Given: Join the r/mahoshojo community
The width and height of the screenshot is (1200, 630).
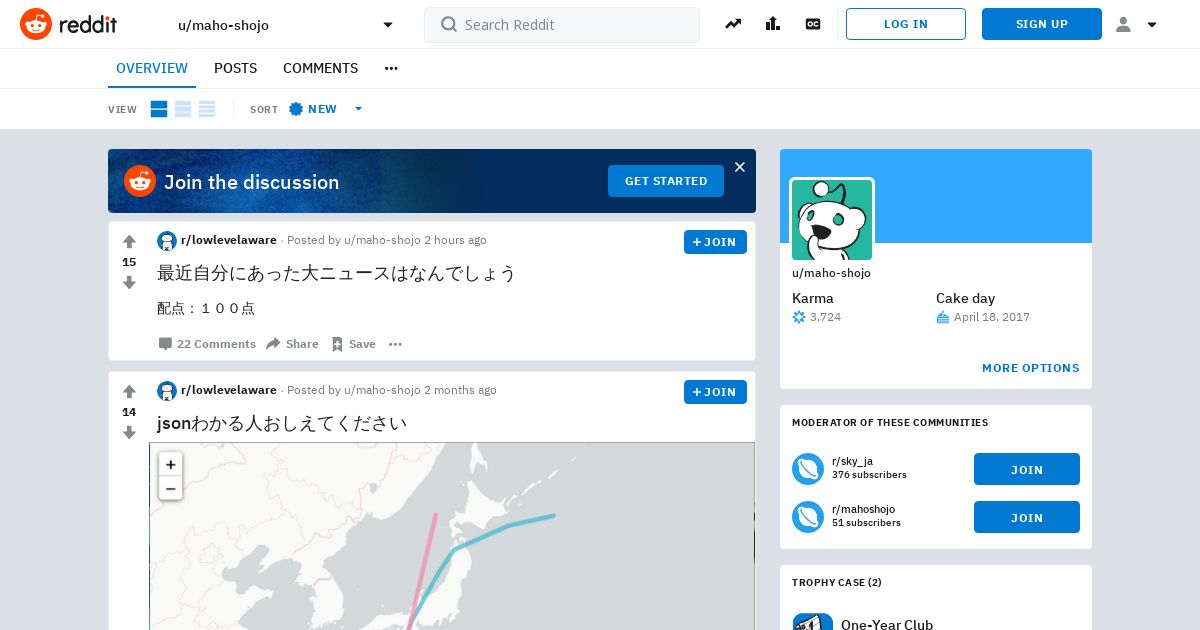Looking at the screenshot, I should point(1027,517).
